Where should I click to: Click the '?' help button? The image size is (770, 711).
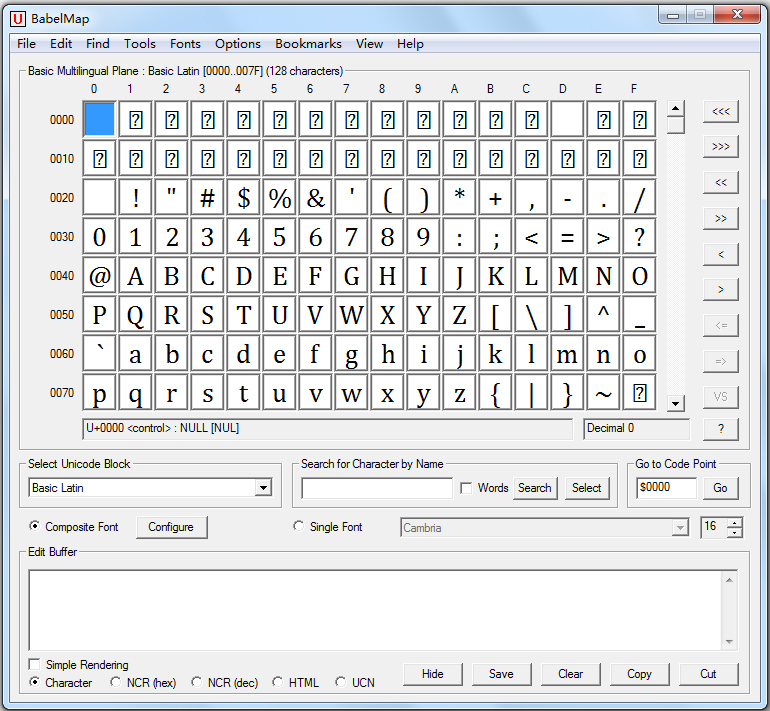pyautogui.click(x=720, y=429)
